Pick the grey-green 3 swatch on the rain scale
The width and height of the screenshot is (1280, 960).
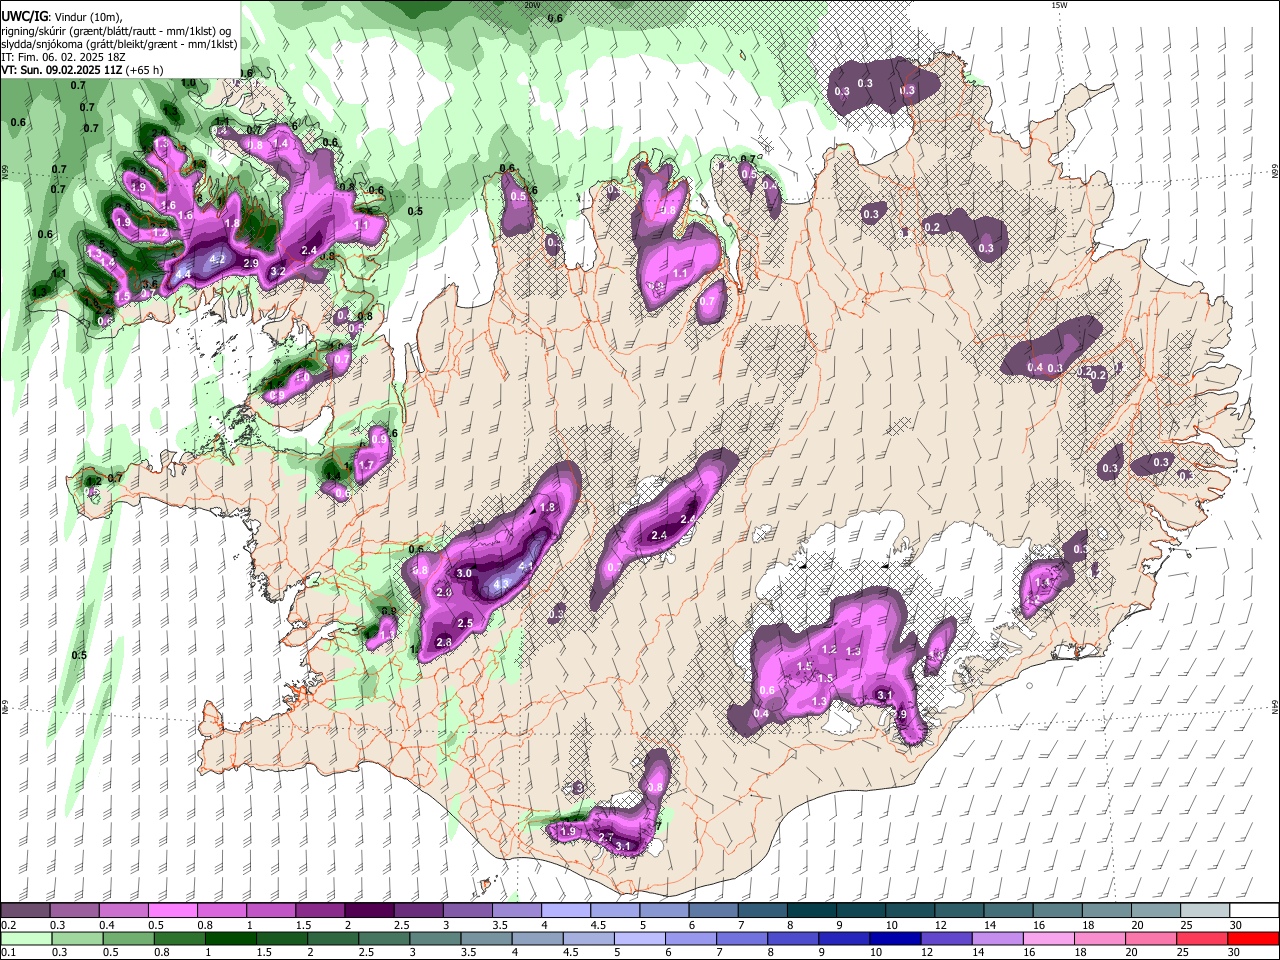tap(435, 938)
